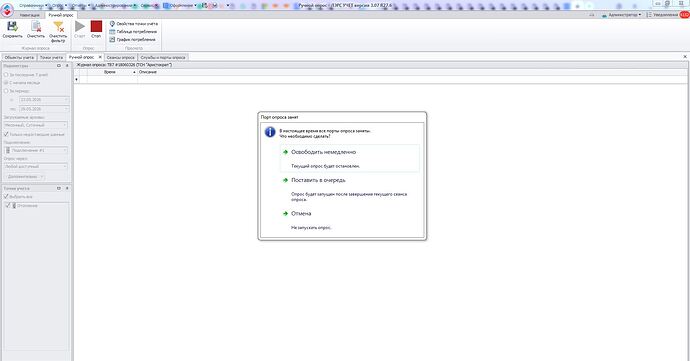Open the Опрос menu
Screen dimensions: 690x361
click(x=60, y=6)
